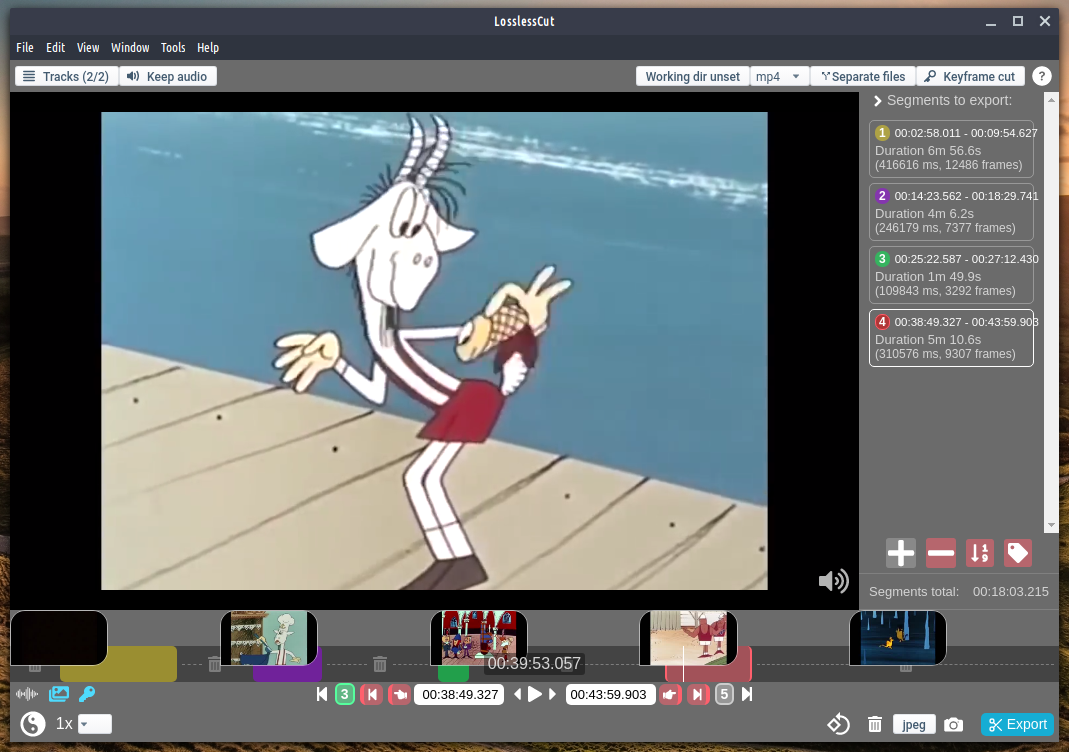Play the video
The width and height of the screenshot is (1069, 752).
[535, 695]
